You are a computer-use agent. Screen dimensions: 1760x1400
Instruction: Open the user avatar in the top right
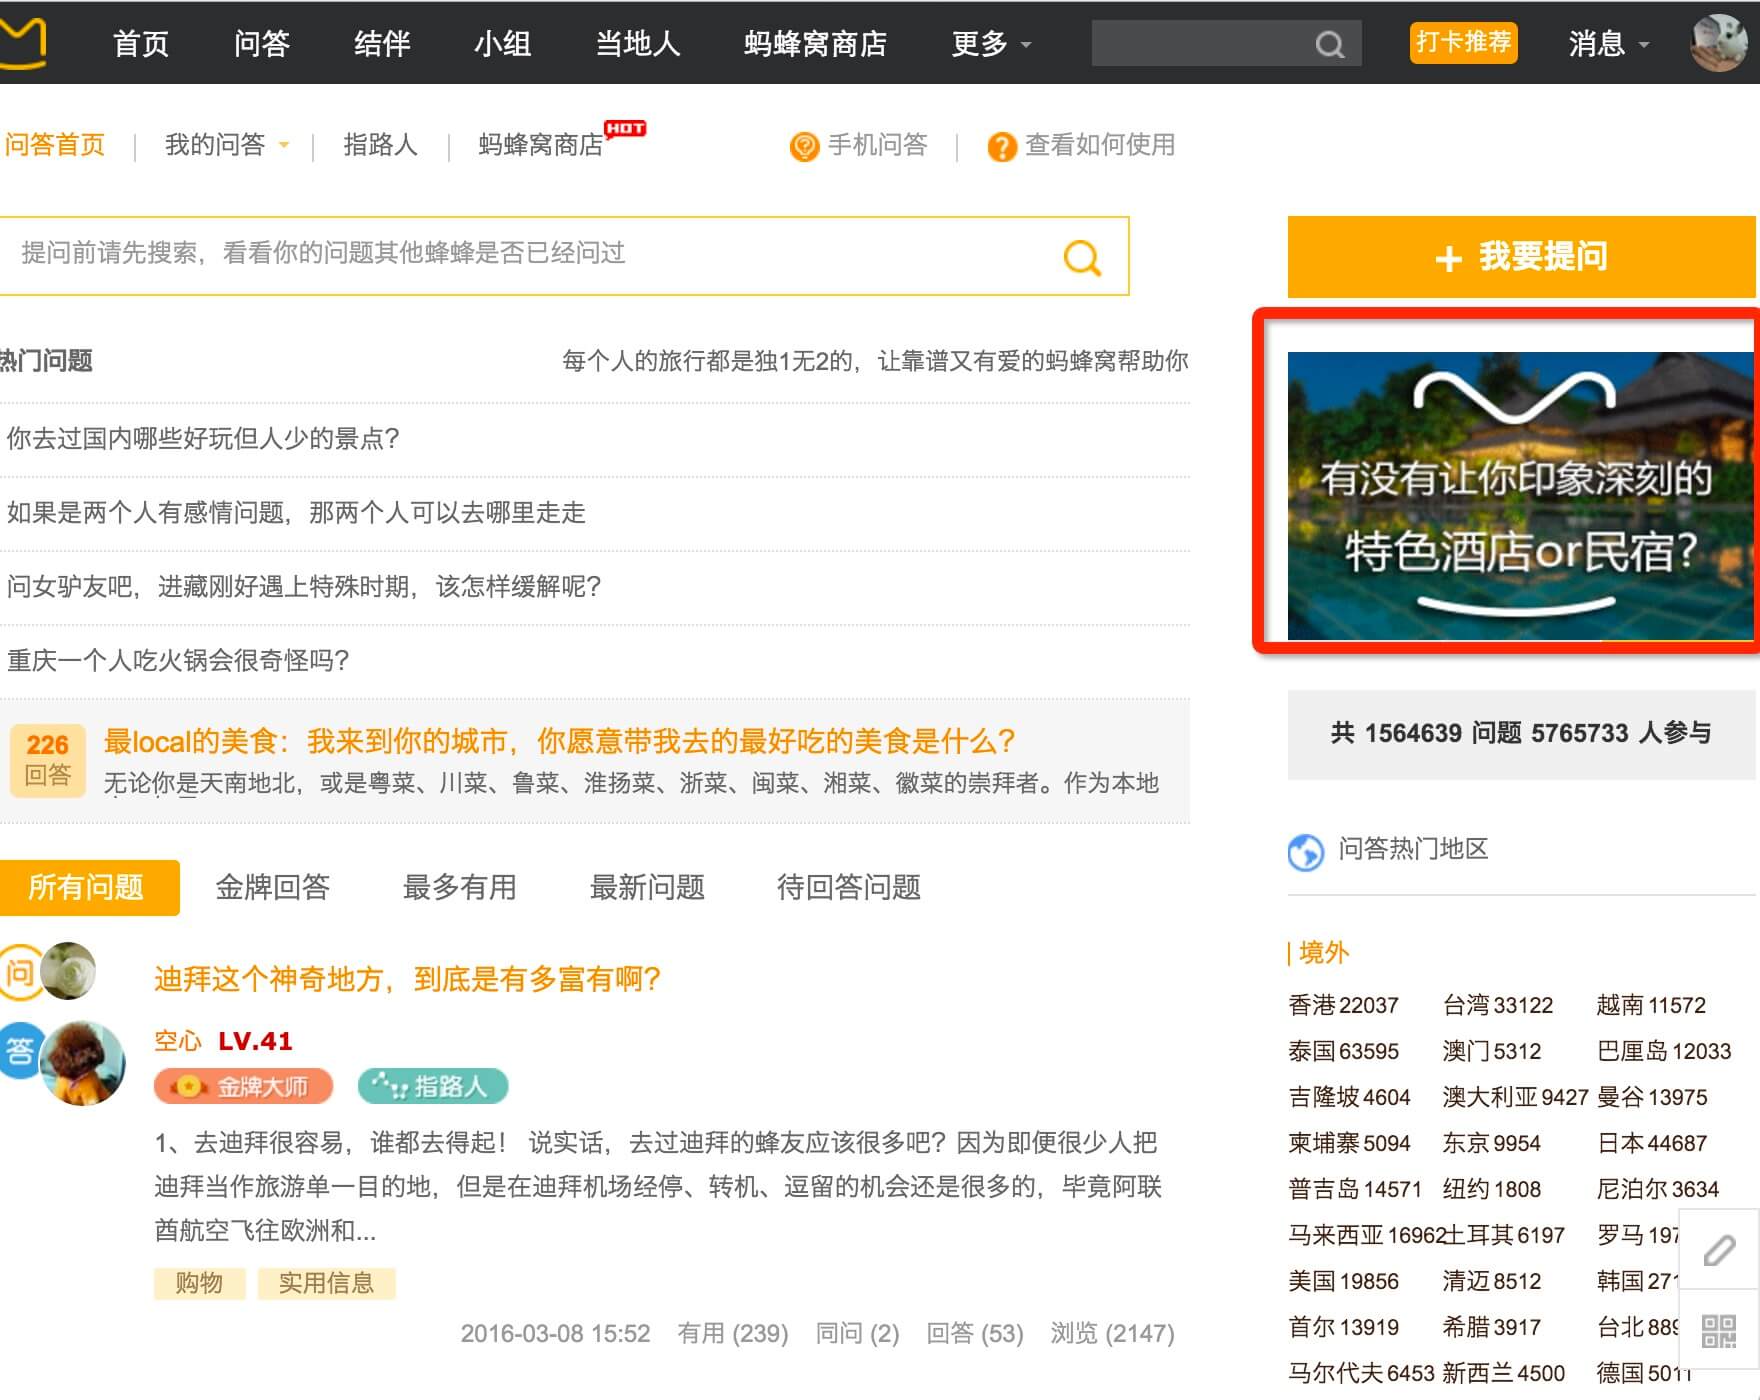tap(1719, 43)
